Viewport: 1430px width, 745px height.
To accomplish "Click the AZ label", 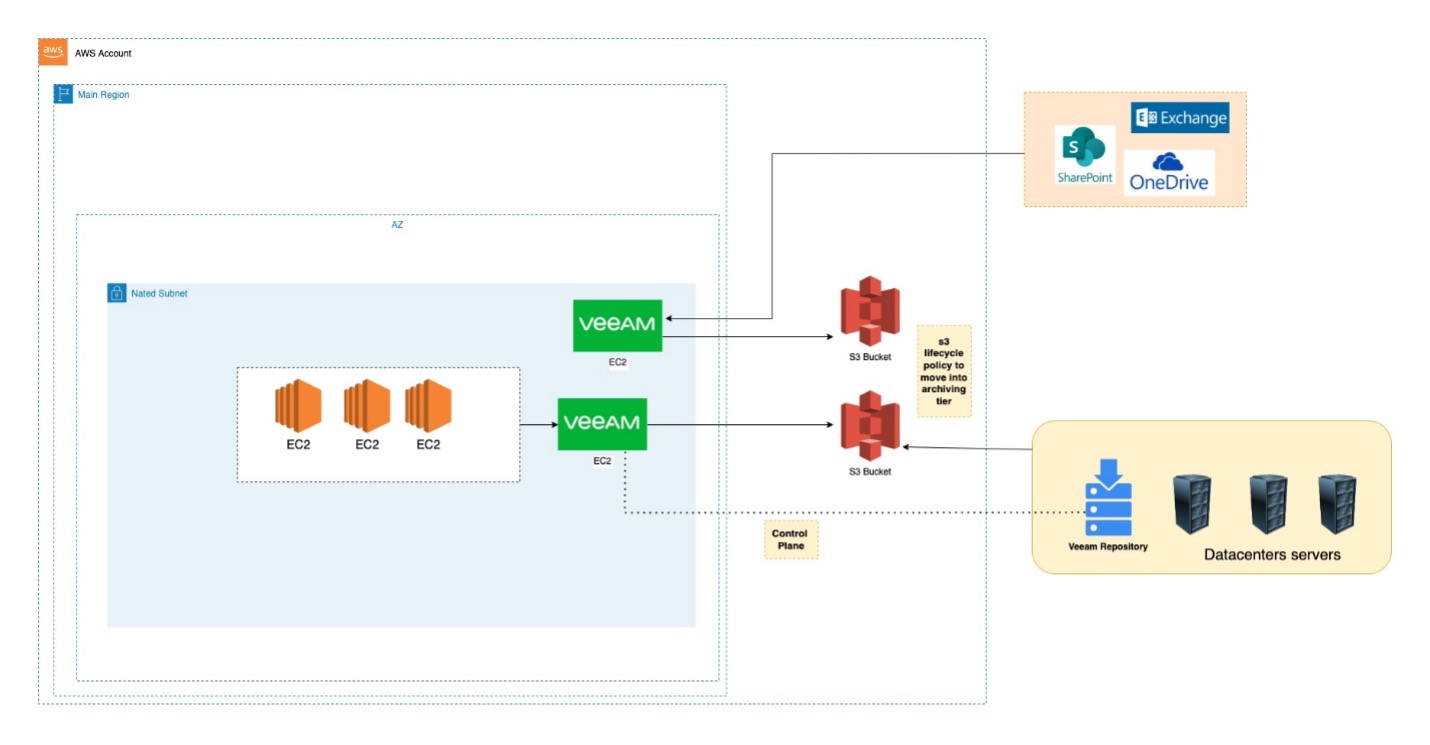I will [x=397, y=226].
